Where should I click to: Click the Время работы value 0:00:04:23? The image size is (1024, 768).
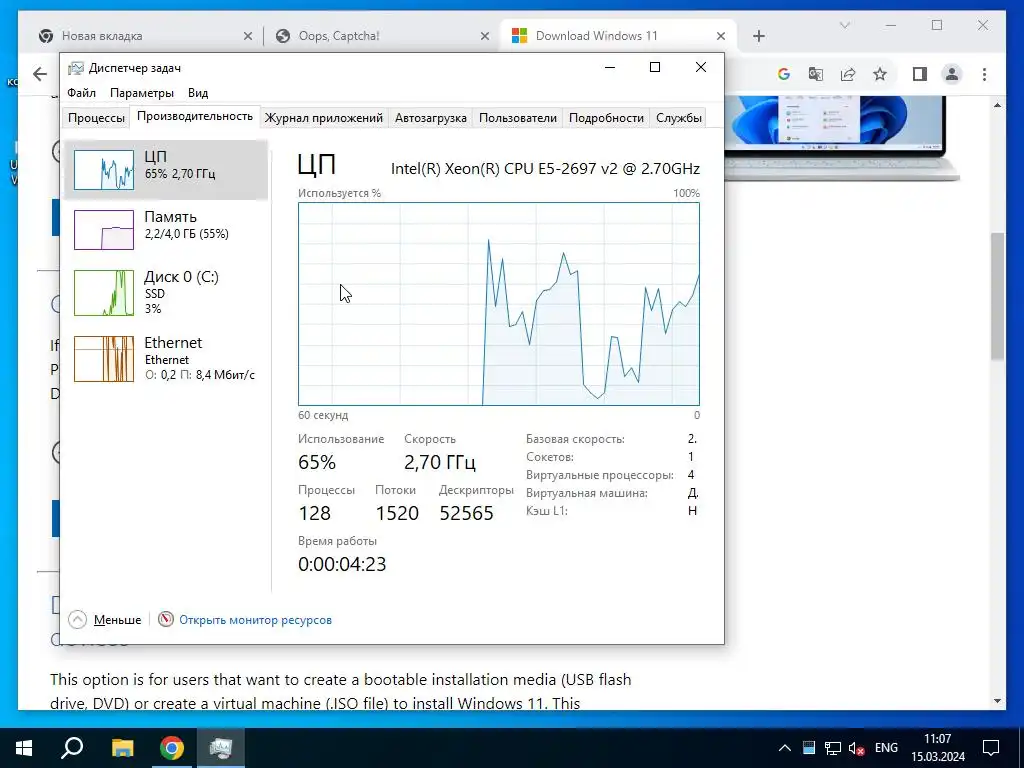pyautogui.click(x=342, y=564)
